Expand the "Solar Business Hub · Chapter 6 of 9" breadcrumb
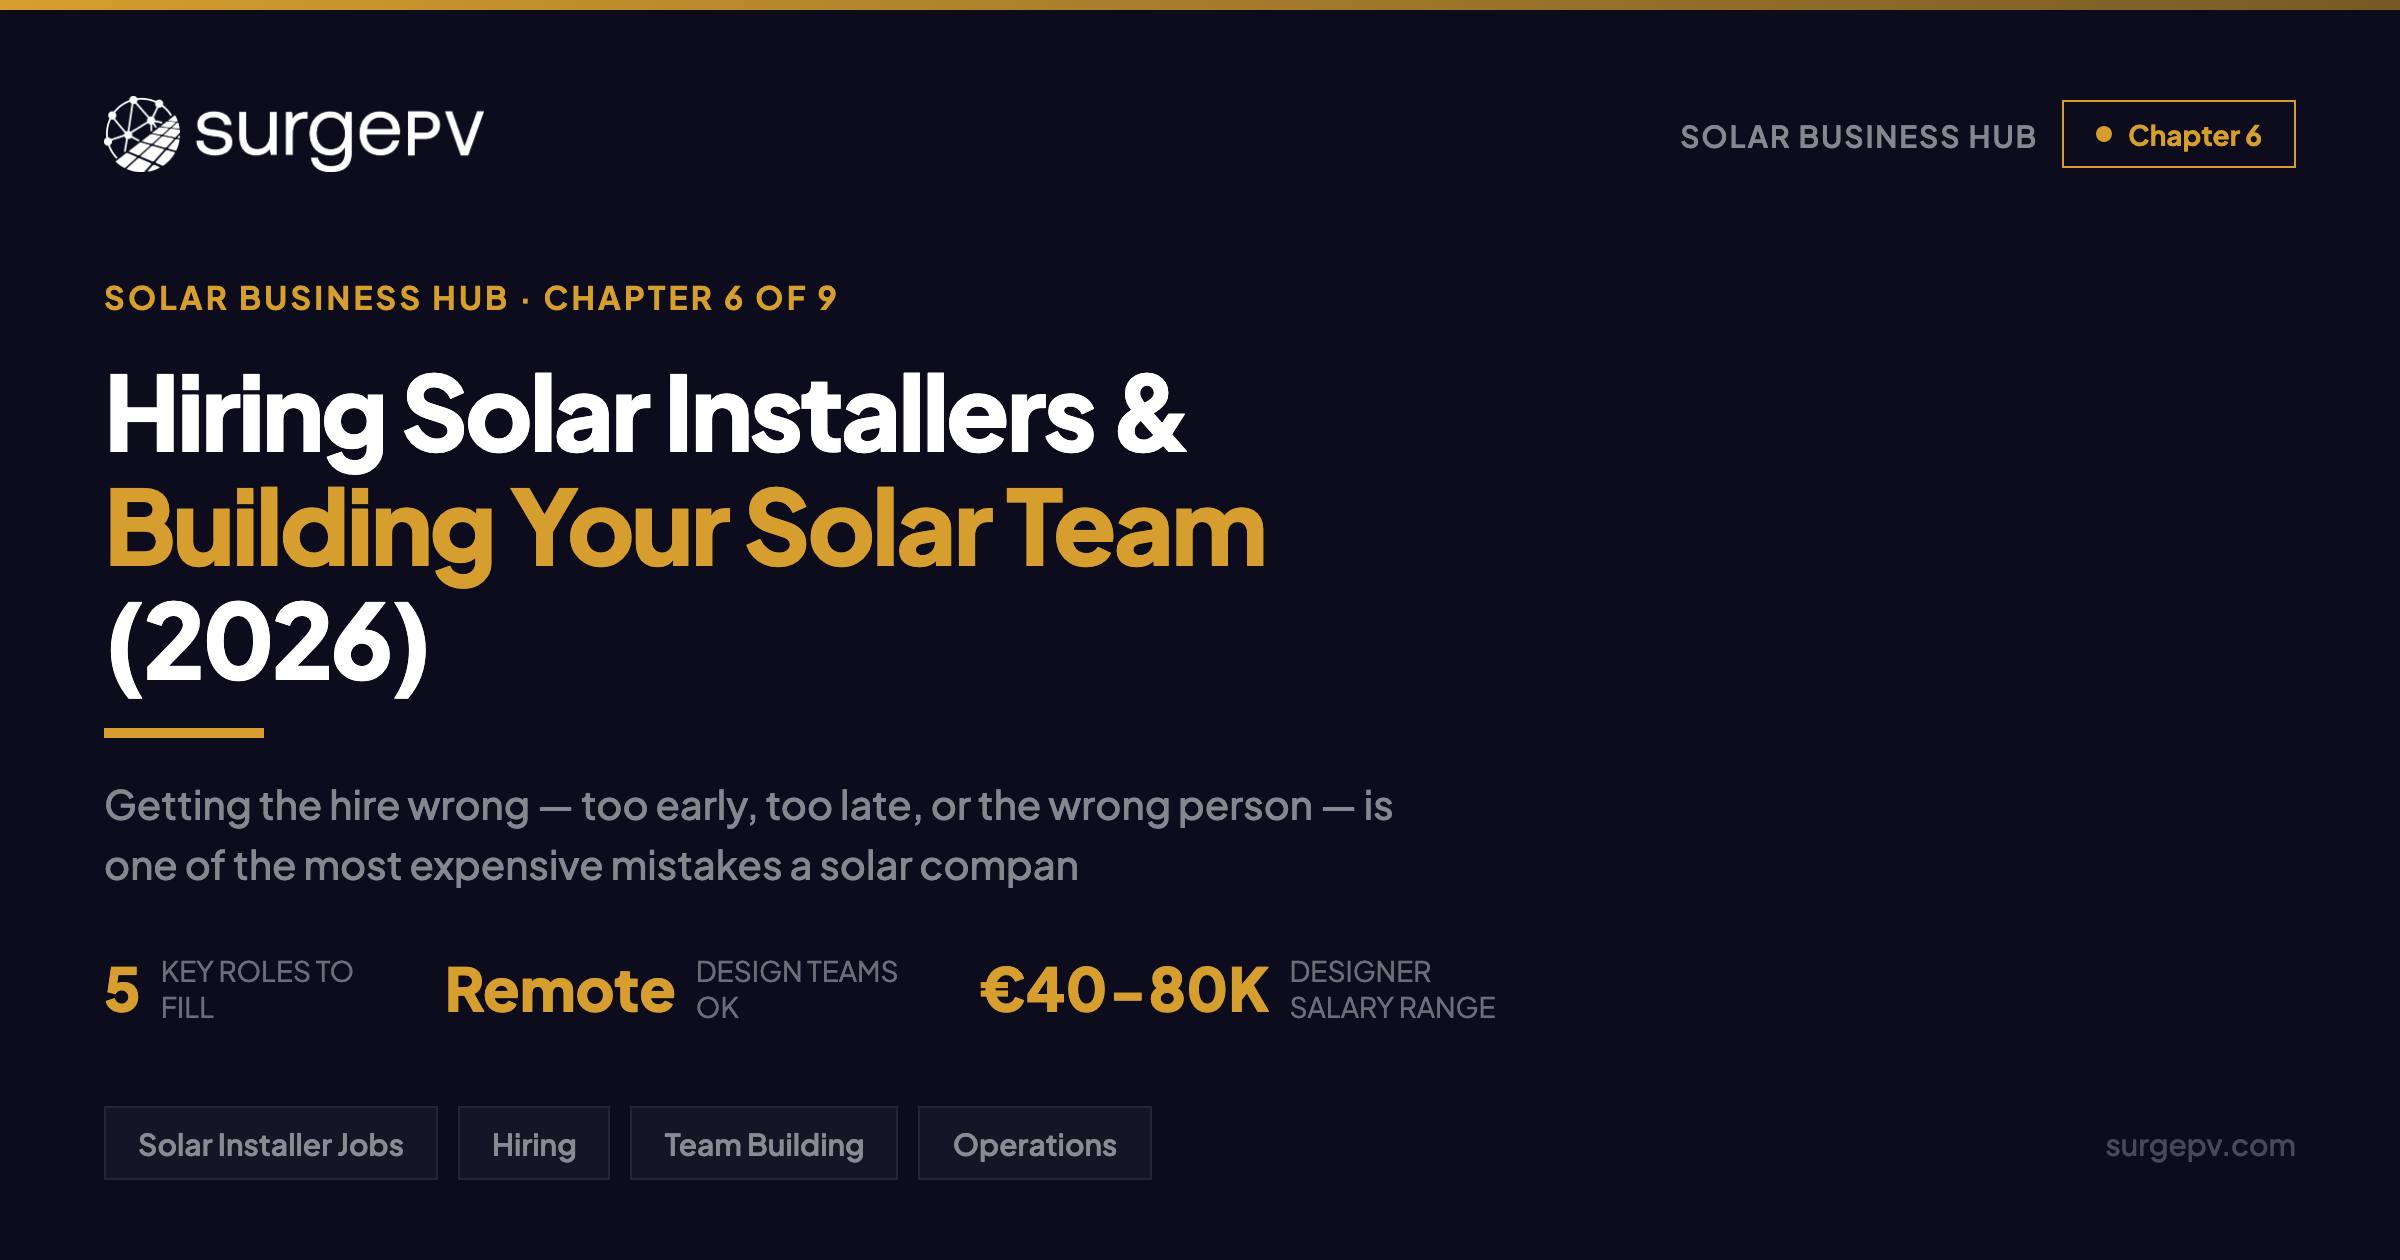Image resolution: width=2400 pixels, height=1260 pixels. click(470, 297)
